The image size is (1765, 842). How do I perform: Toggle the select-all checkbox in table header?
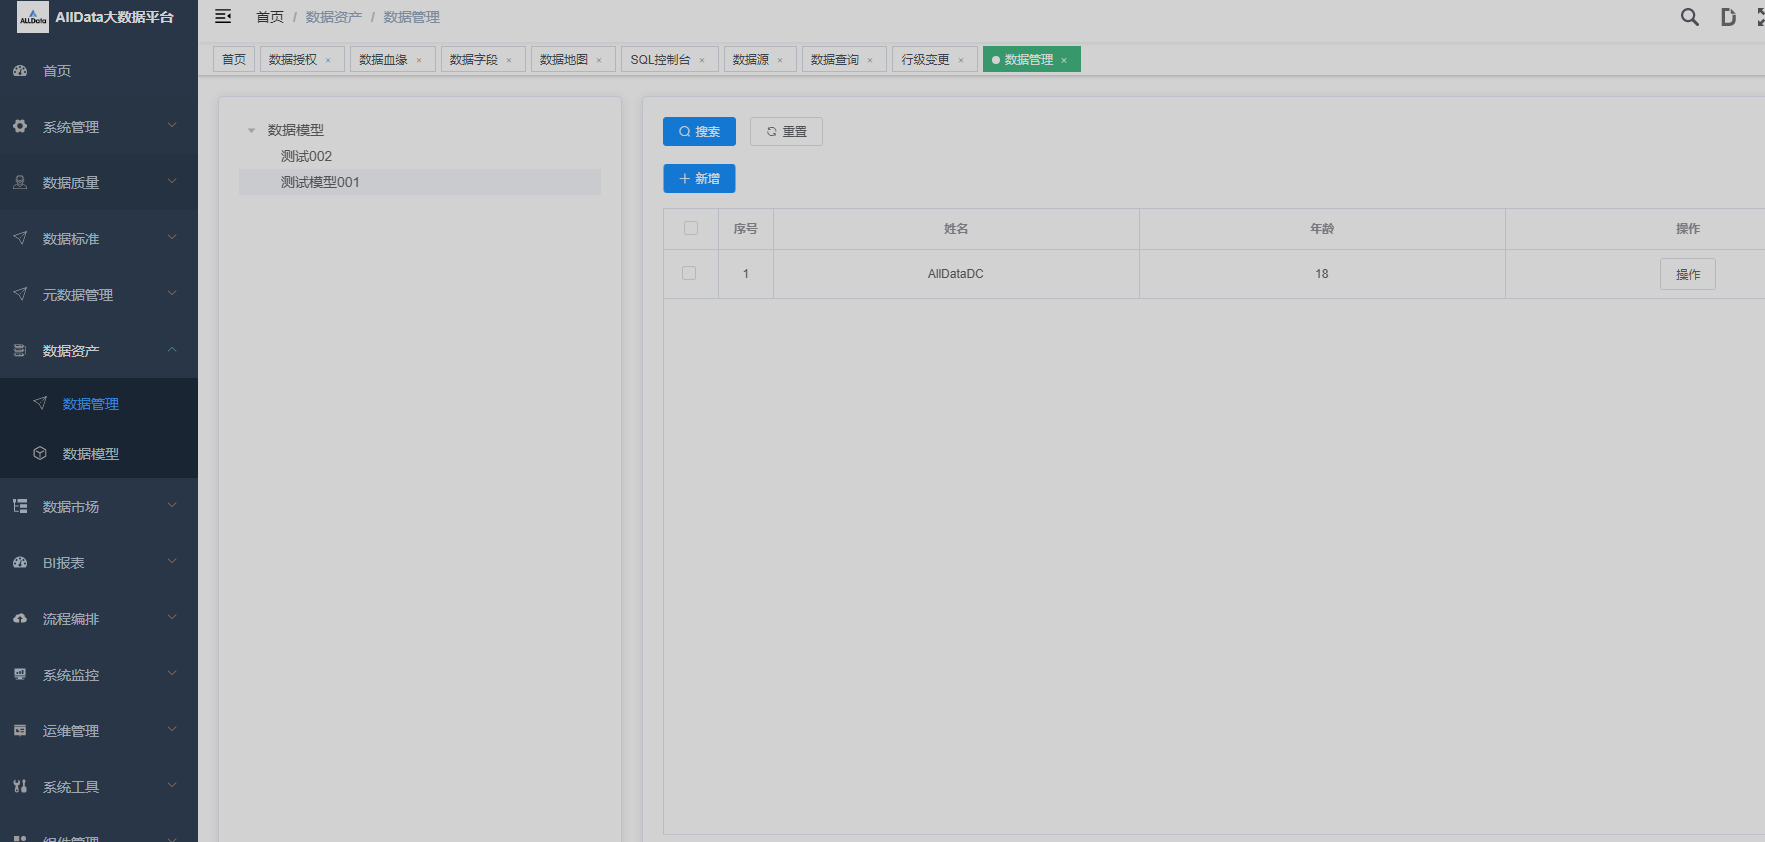690,228
